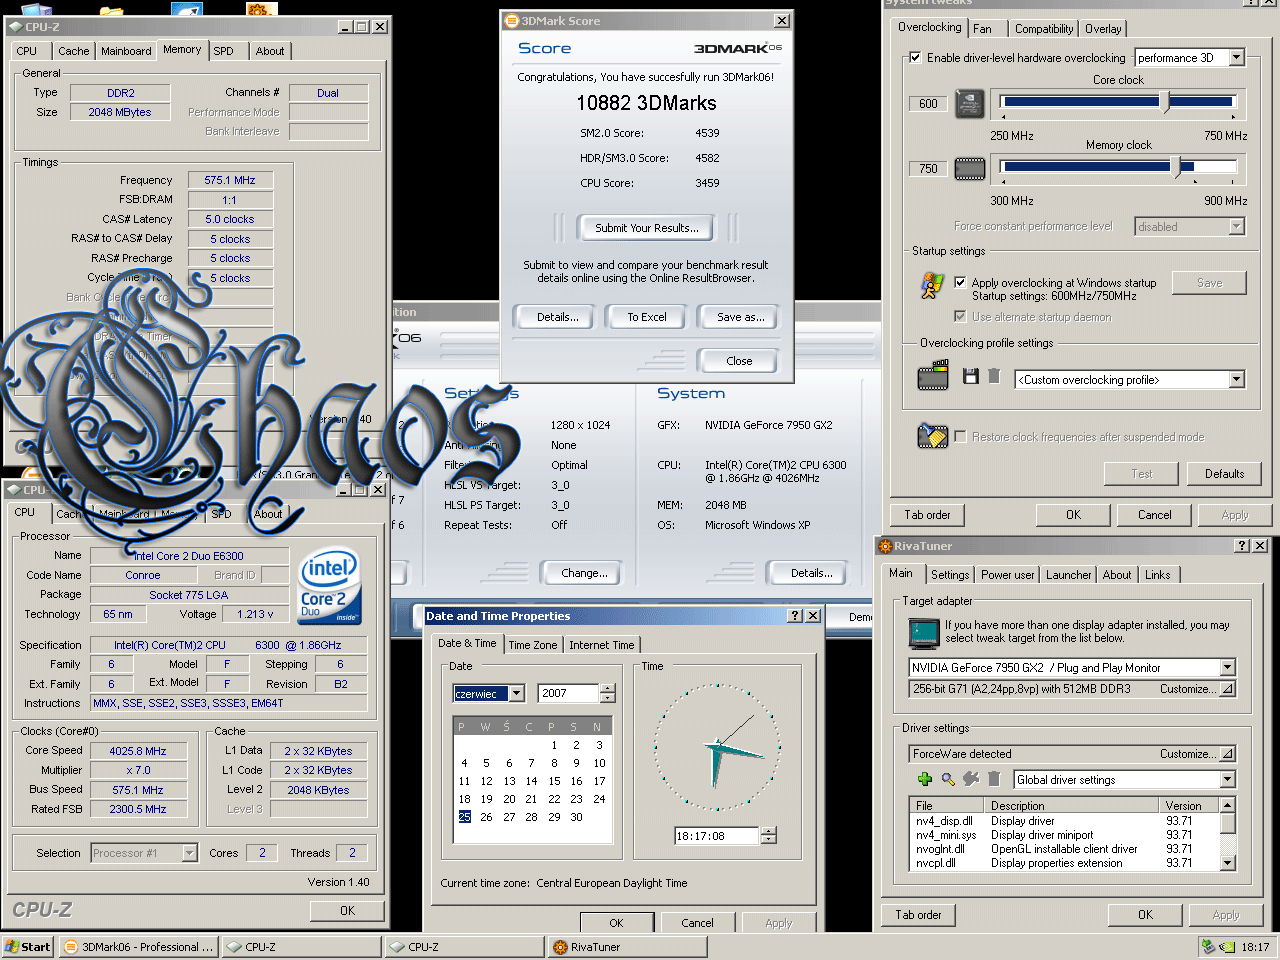Open RivaTuner Launcher tab
This screenshot has height=960, width=1280.
point(1068,575)
